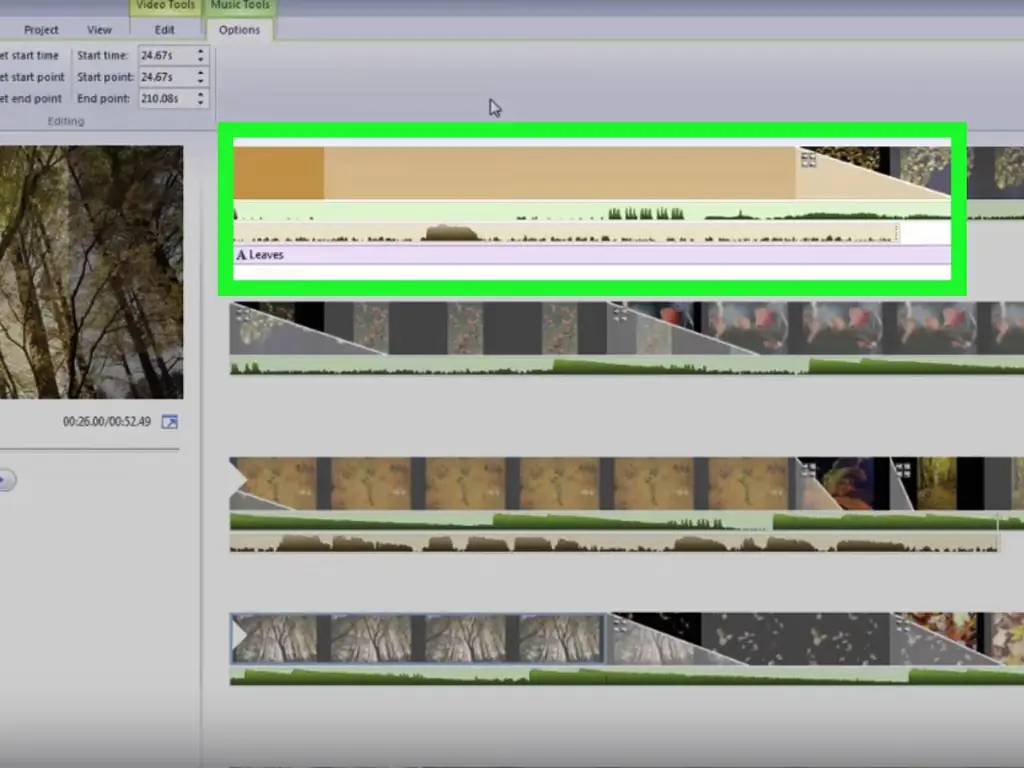Click the transition icon after the orange clip
1024x768 pixels.
808,159
